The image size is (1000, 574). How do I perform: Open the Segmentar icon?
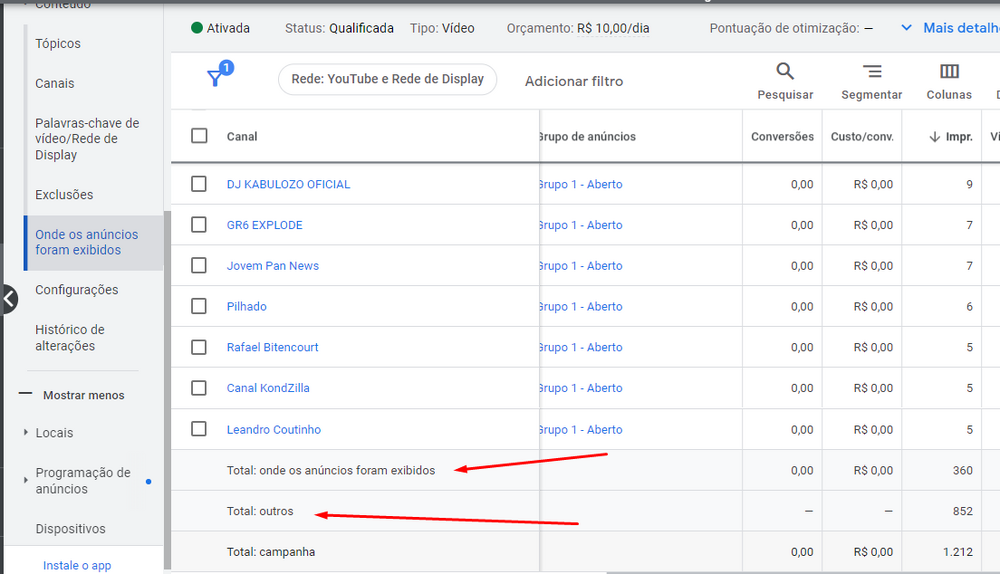[x=872, y=71]
